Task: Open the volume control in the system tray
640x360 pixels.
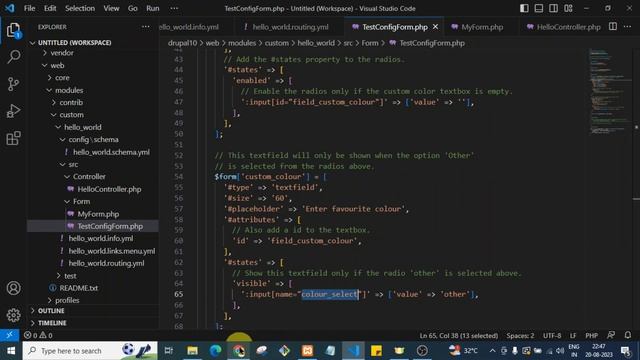Action: click(560, 351)
